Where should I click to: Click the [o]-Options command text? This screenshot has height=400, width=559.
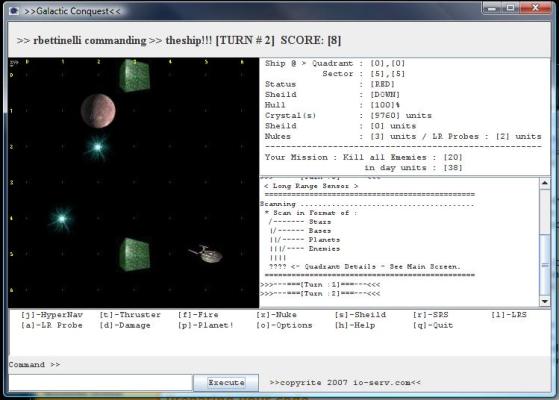pos(284,325)
